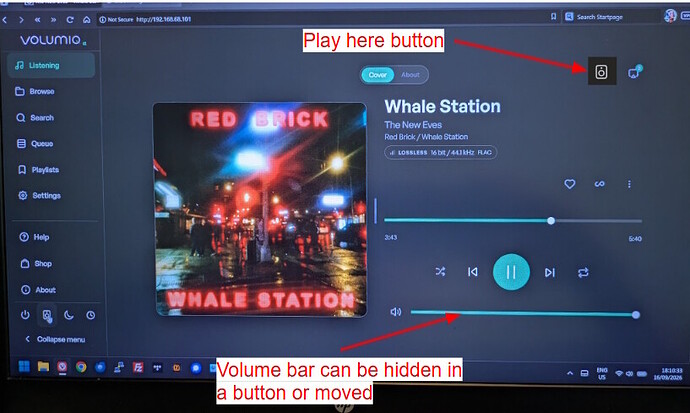
Task: Open the Help page
Action: (34, 237)
